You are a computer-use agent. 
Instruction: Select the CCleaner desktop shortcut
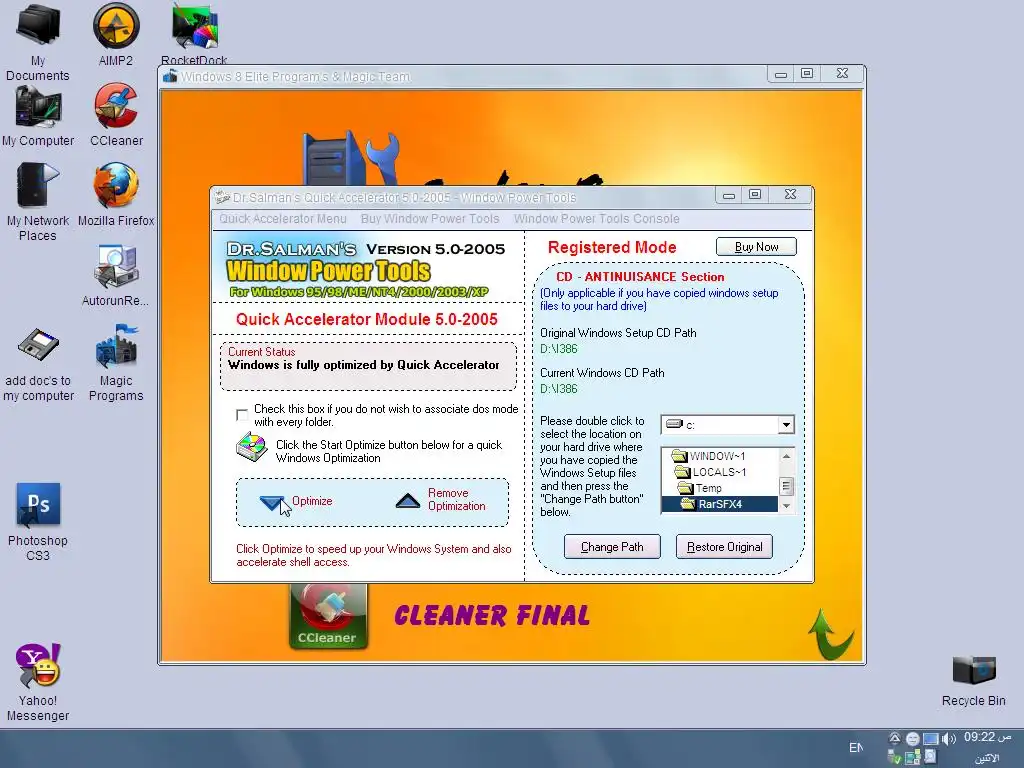click(116, 115)
